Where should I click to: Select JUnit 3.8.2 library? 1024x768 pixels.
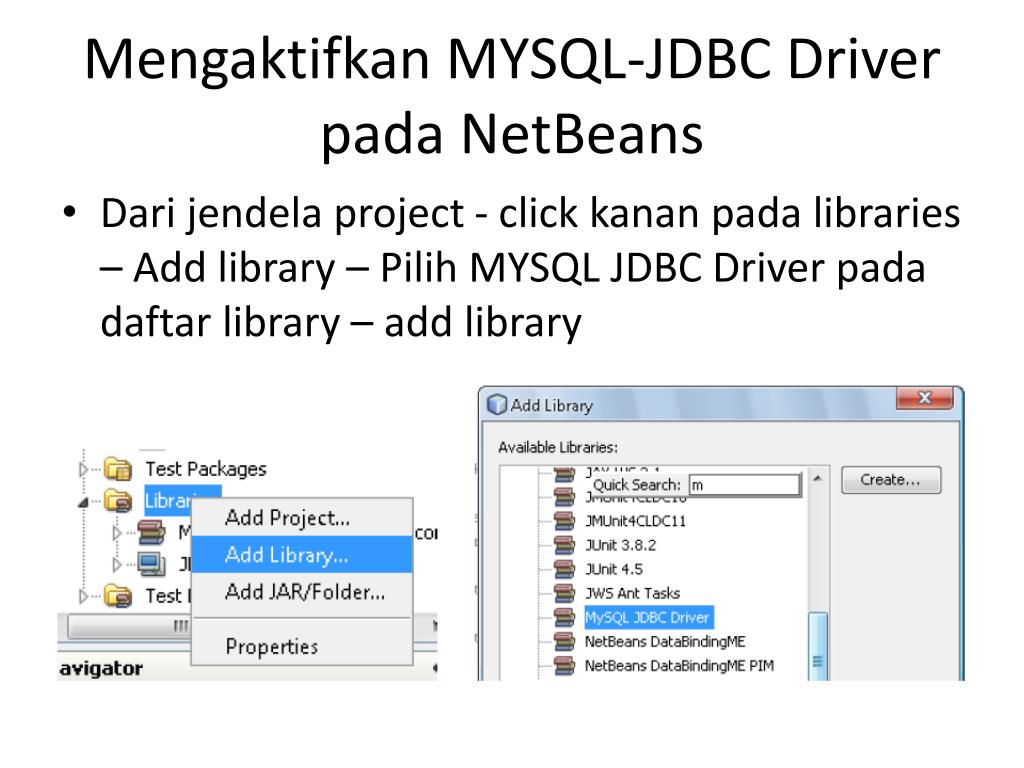pyautogui.click(x=620, y=545)
